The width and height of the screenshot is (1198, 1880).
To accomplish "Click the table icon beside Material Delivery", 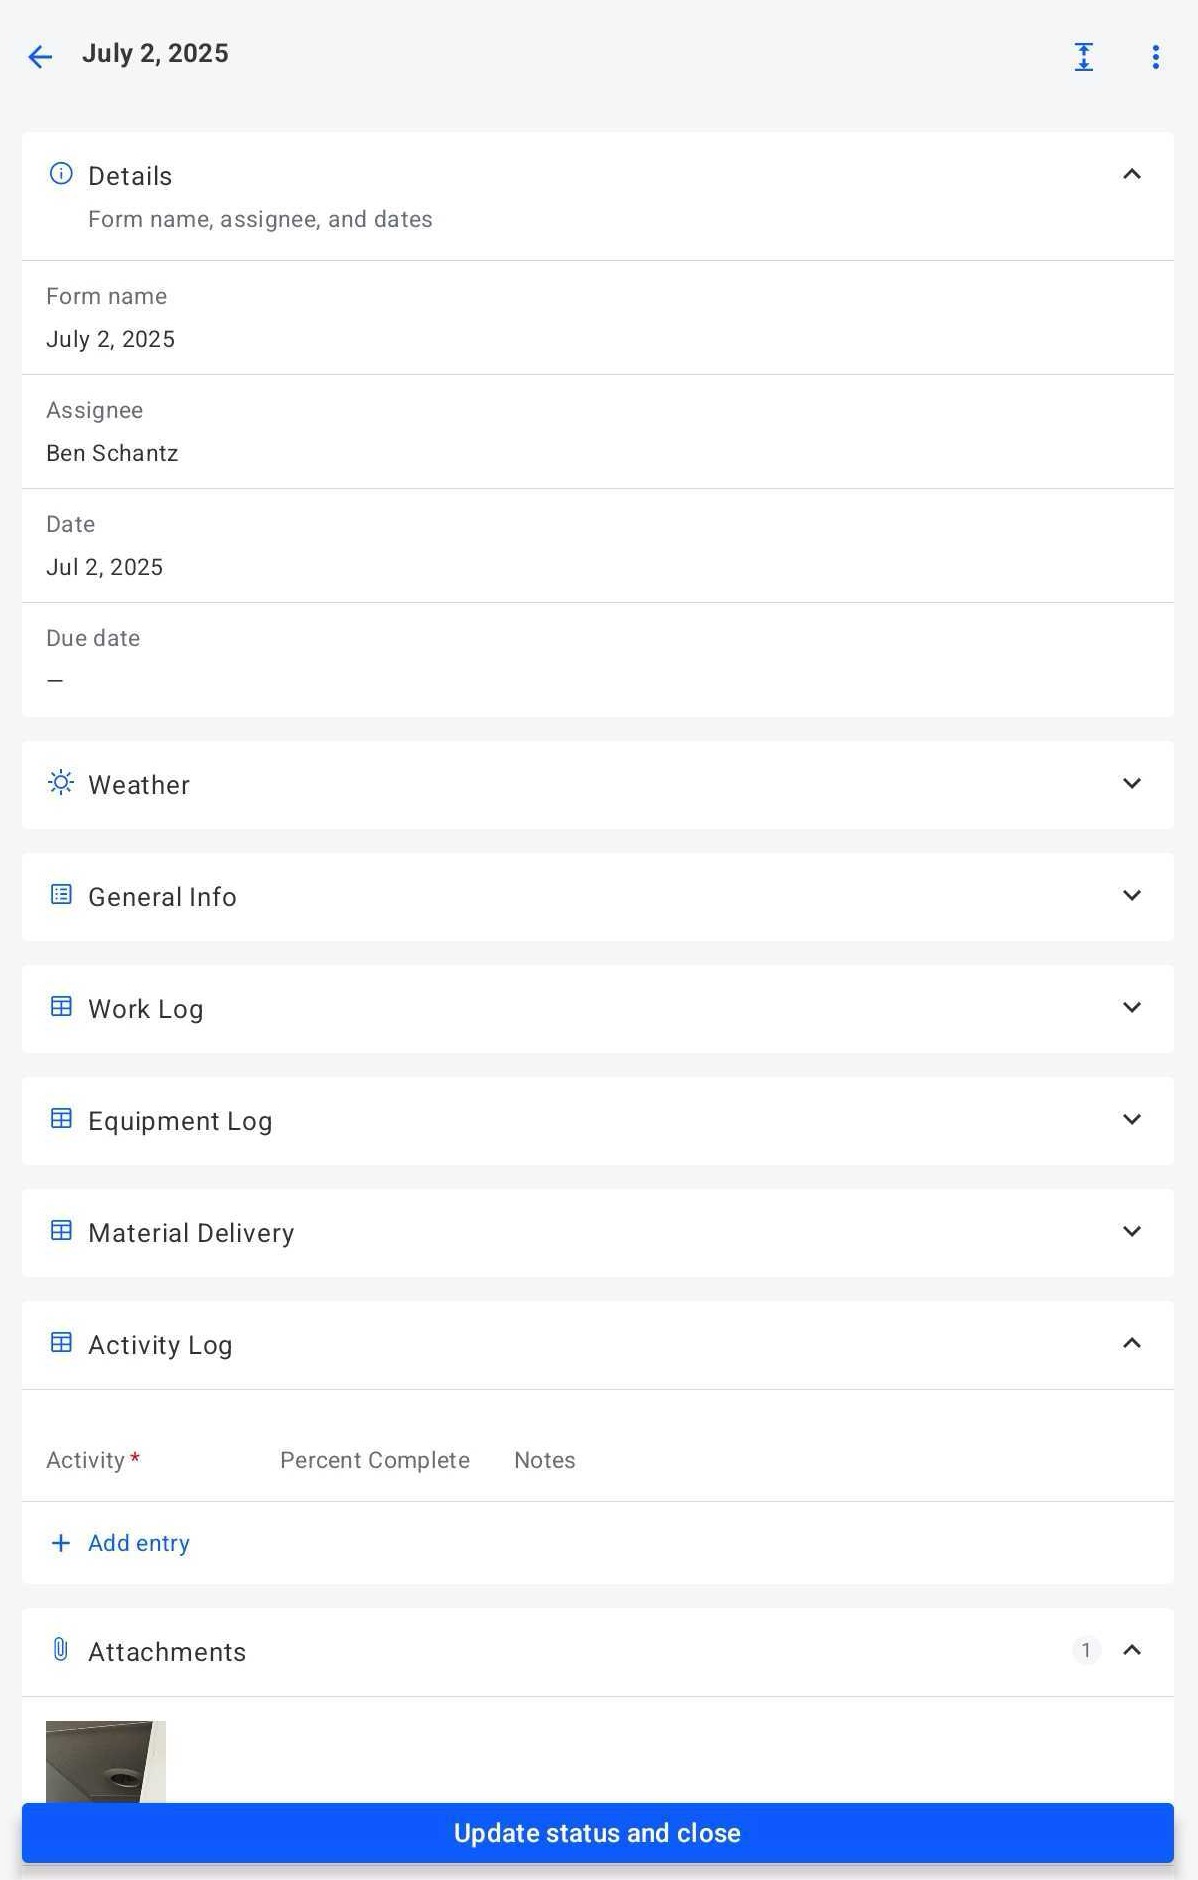I will coord(61,1231).
